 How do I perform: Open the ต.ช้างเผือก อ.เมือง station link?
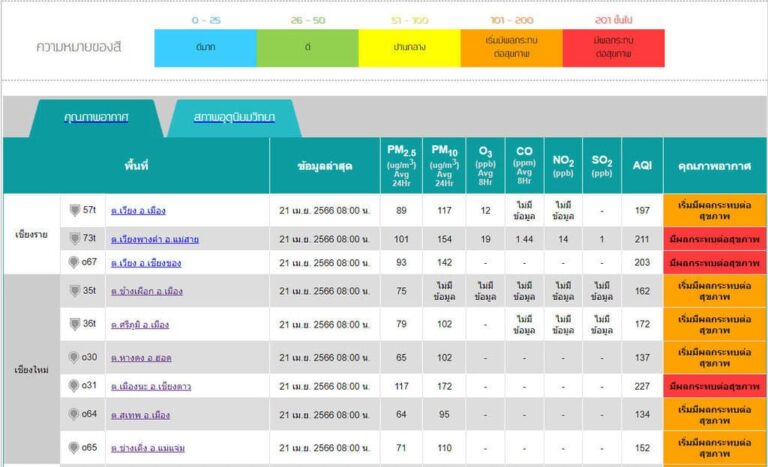146,291
